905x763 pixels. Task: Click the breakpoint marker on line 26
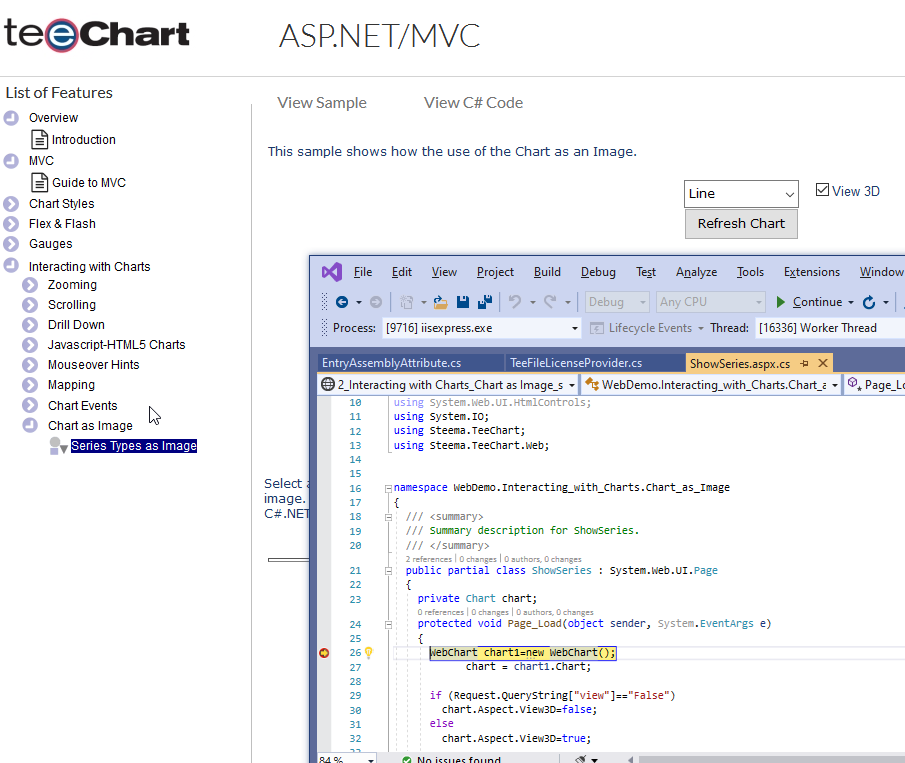click(324, 653)
